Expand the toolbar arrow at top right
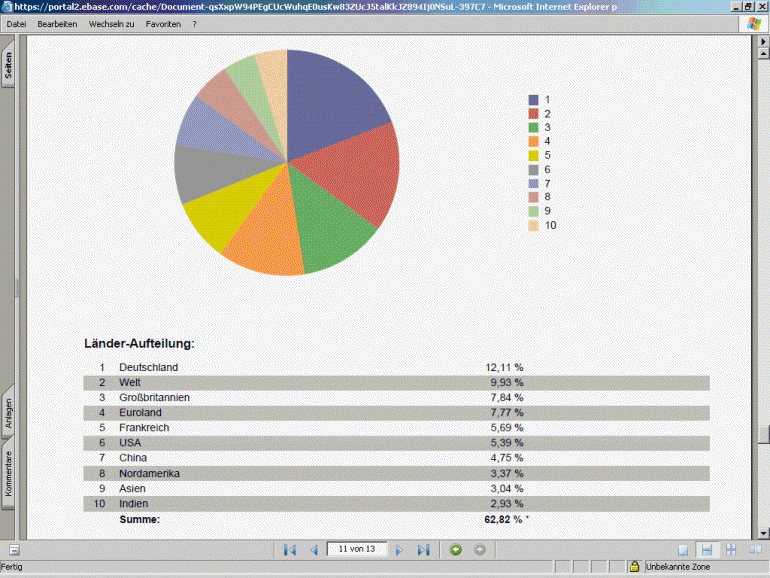 click(x=764, y=42)
